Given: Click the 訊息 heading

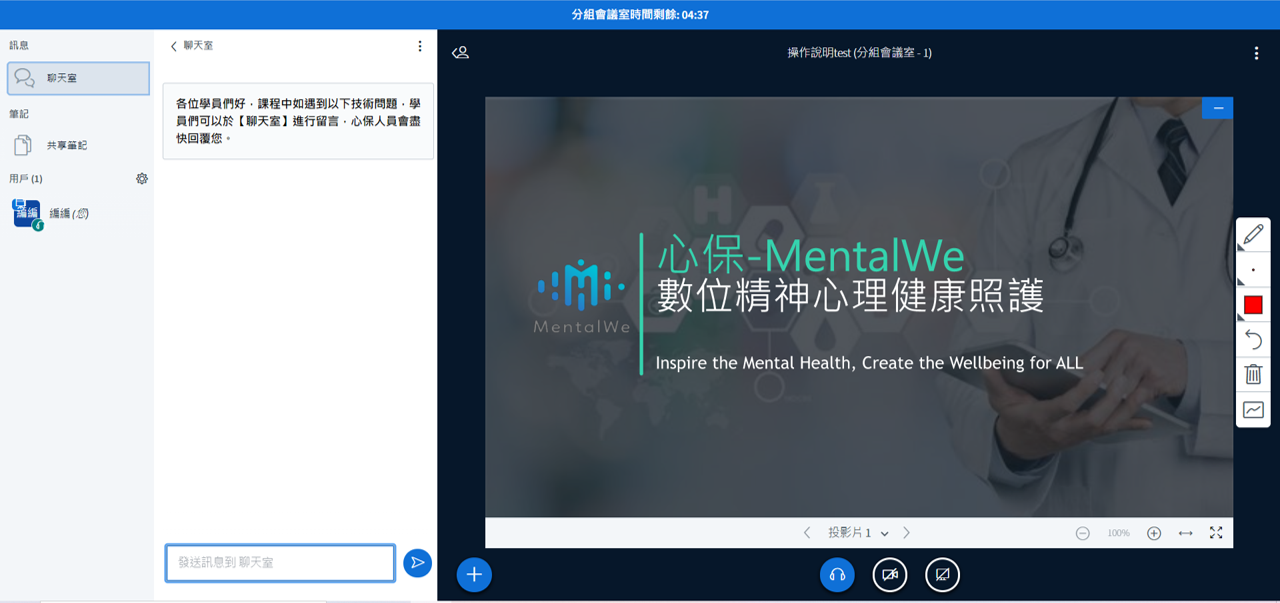Looking at the screenshot, I should [x=19, y=46].
